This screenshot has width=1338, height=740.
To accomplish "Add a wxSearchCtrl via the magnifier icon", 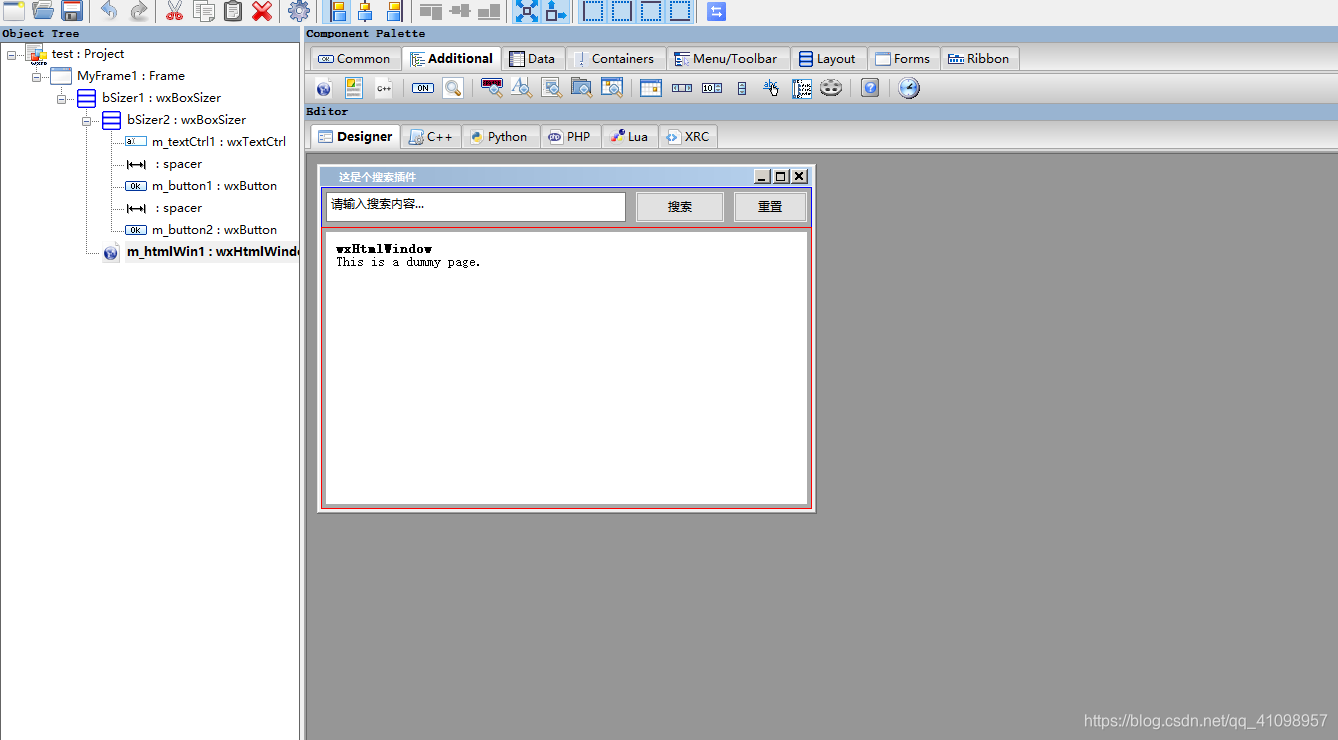I will [452, 88].
